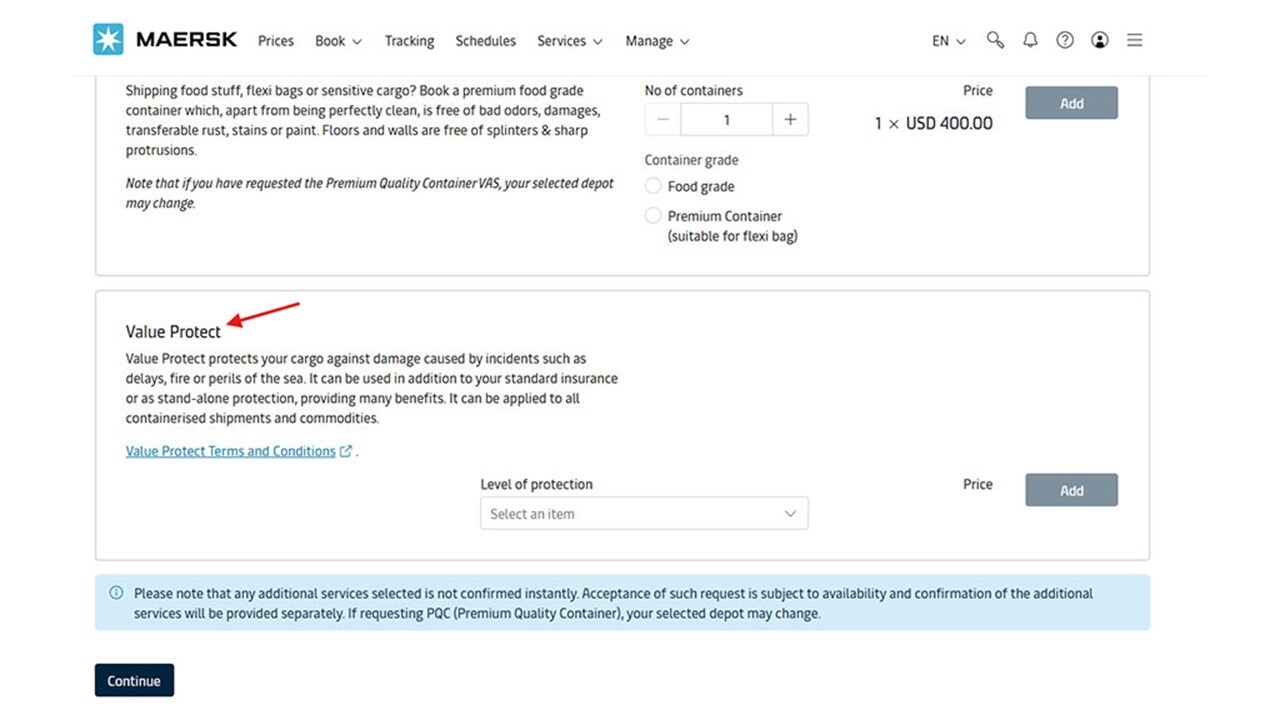Image resolution: width=1280 pixels, height=720 pixels.
Task: Select Premium Container radio option
Action: (x=654, y=216)
